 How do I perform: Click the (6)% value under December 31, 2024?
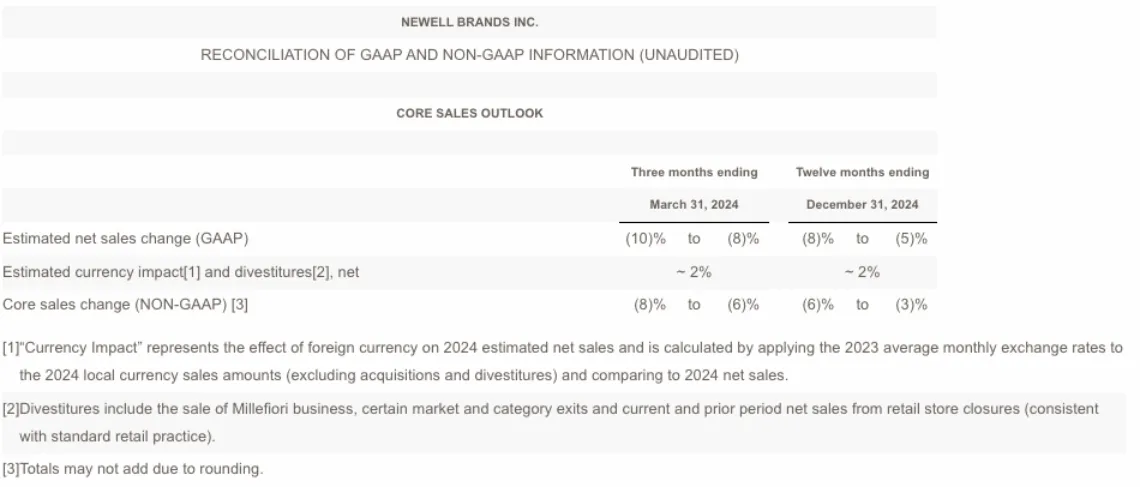coord(817,305)
